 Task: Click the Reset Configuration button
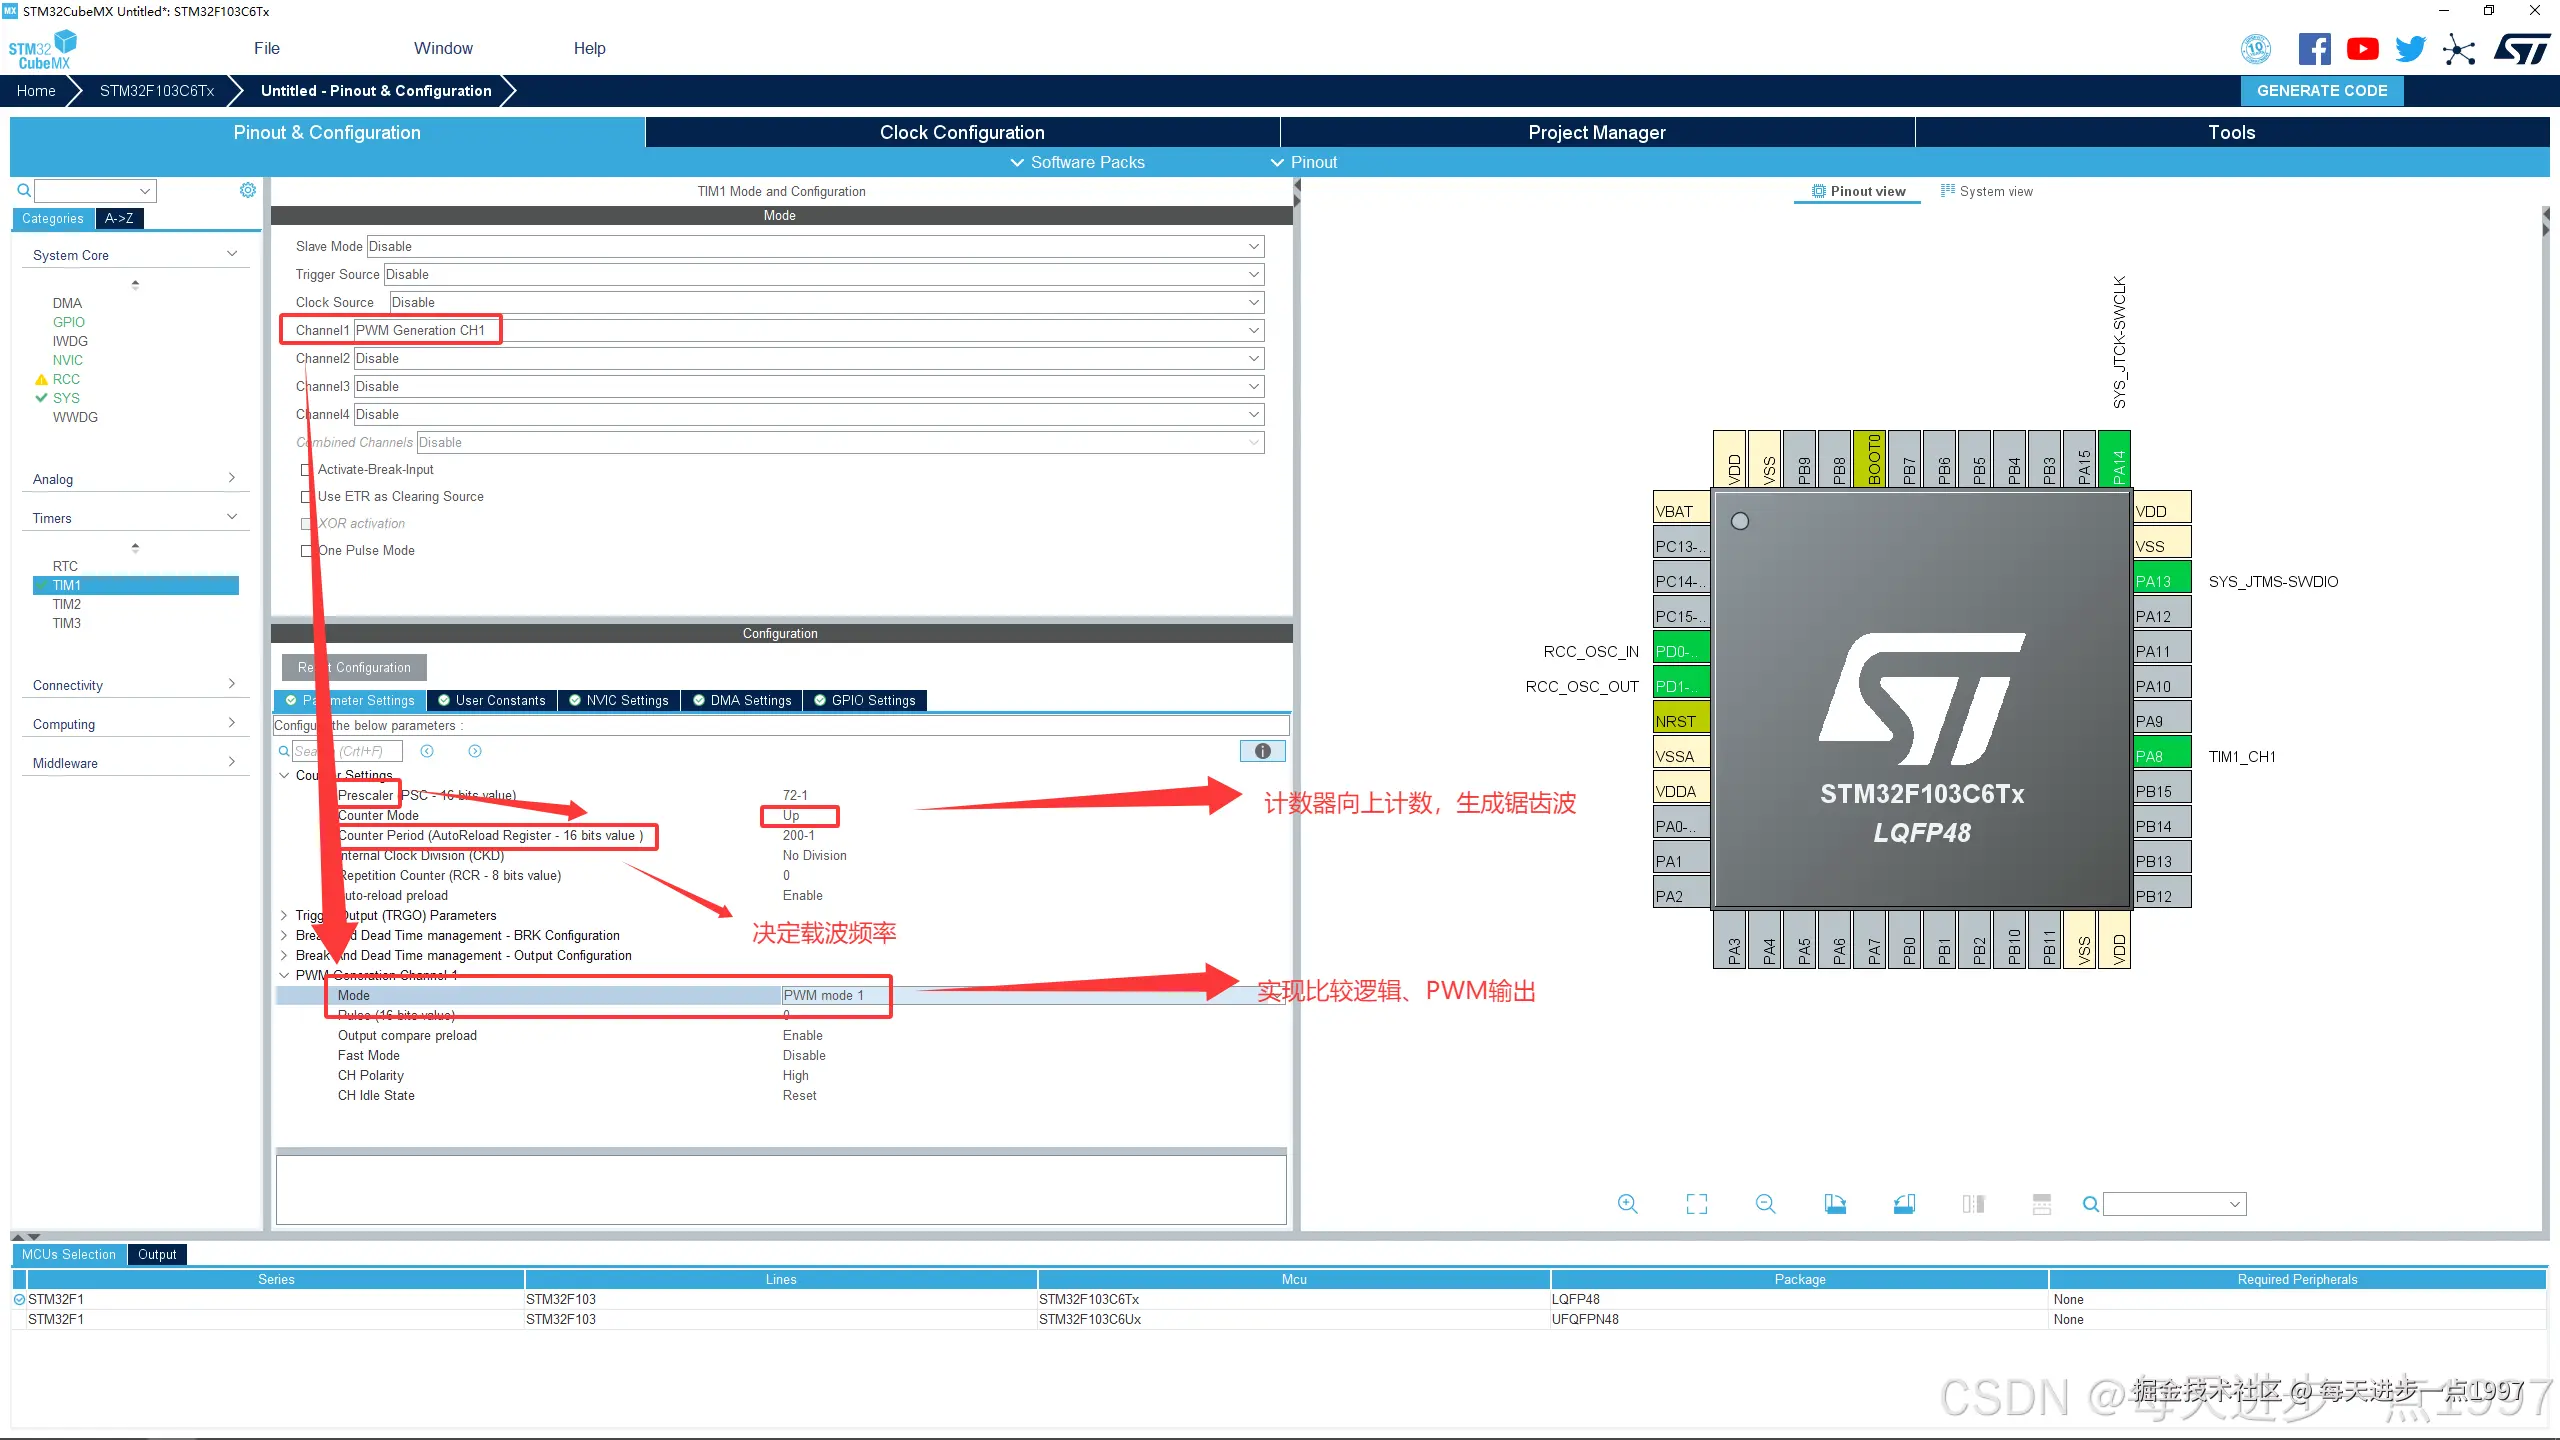tap(354, 667)
